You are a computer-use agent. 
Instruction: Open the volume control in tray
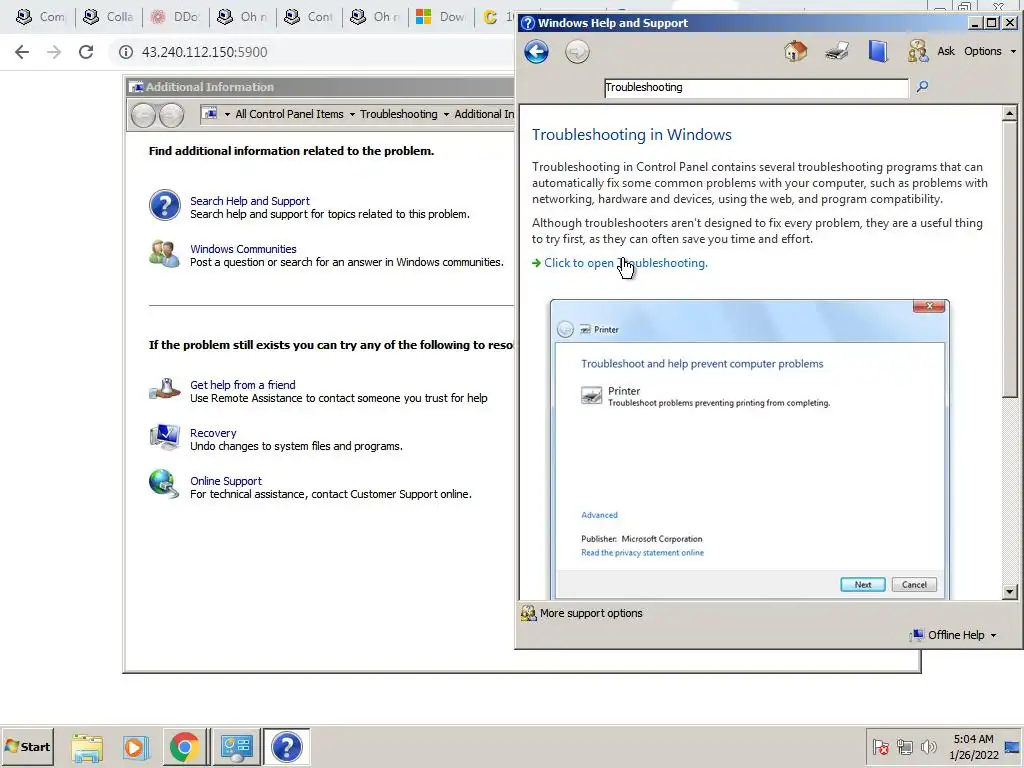pos(928,746)
